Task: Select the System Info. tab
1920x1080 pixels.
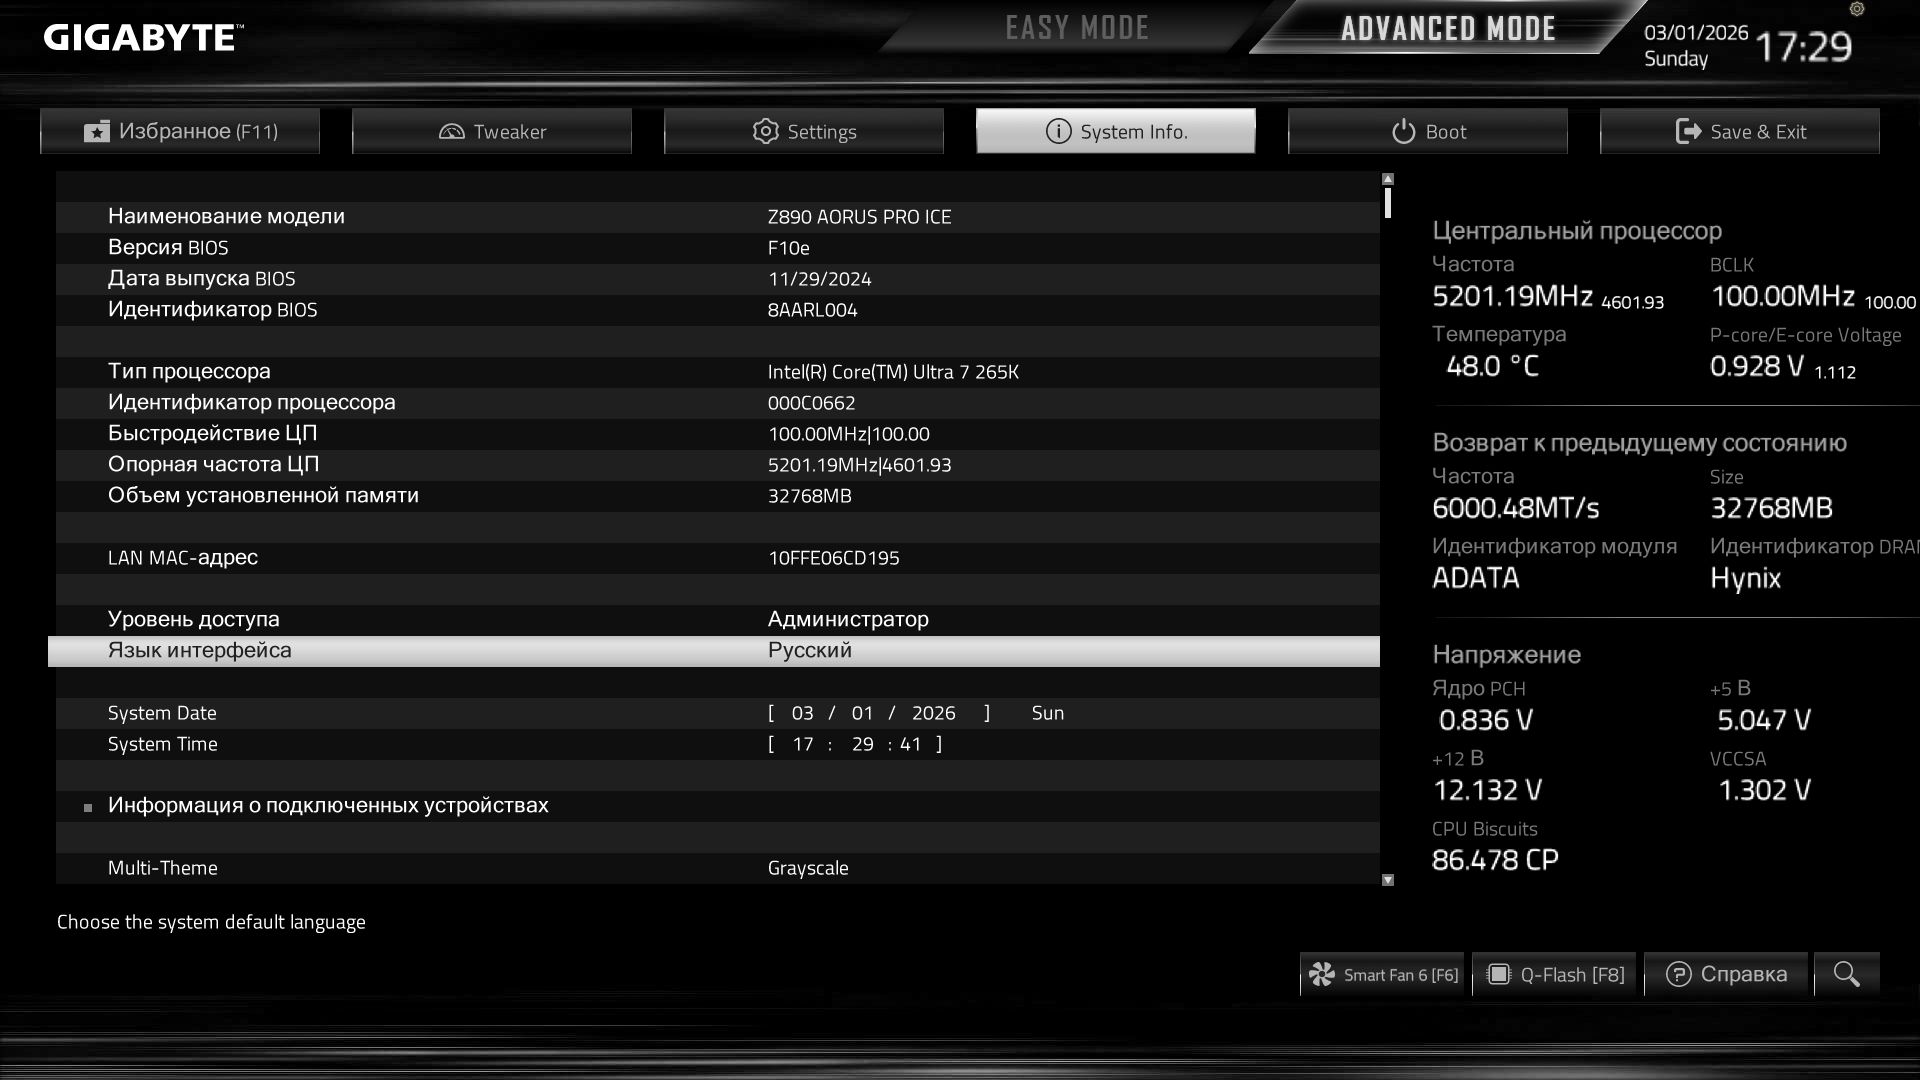Action: pos(1116,131)
